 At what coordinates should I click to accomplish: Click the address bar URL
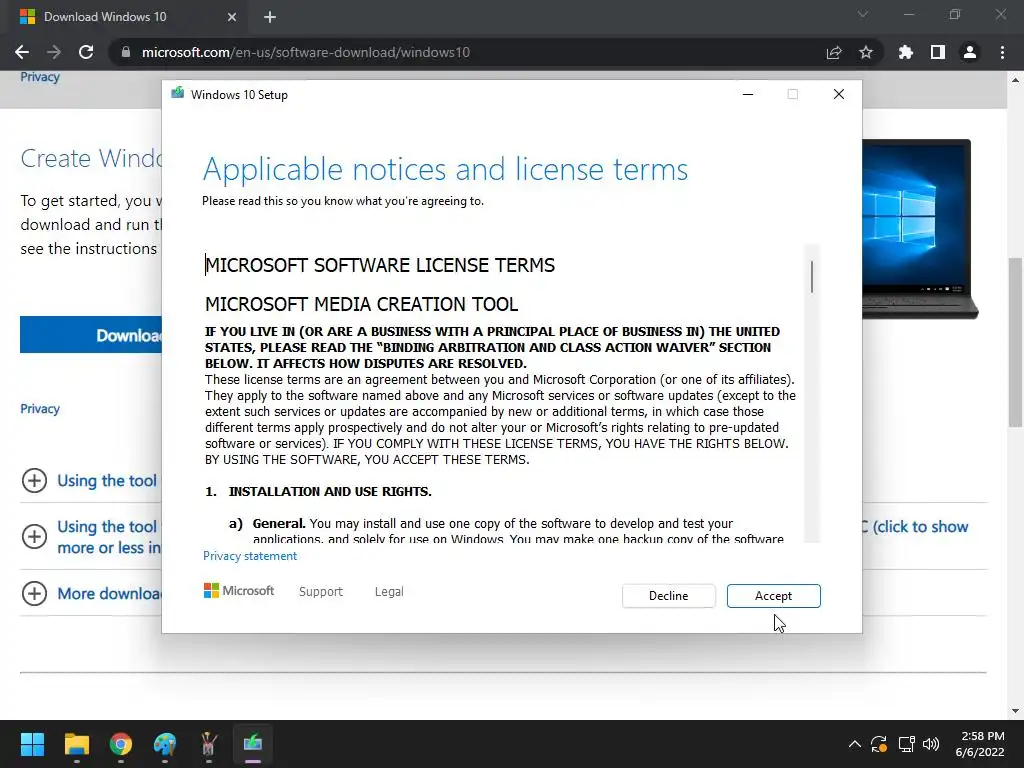pos(306,52)
